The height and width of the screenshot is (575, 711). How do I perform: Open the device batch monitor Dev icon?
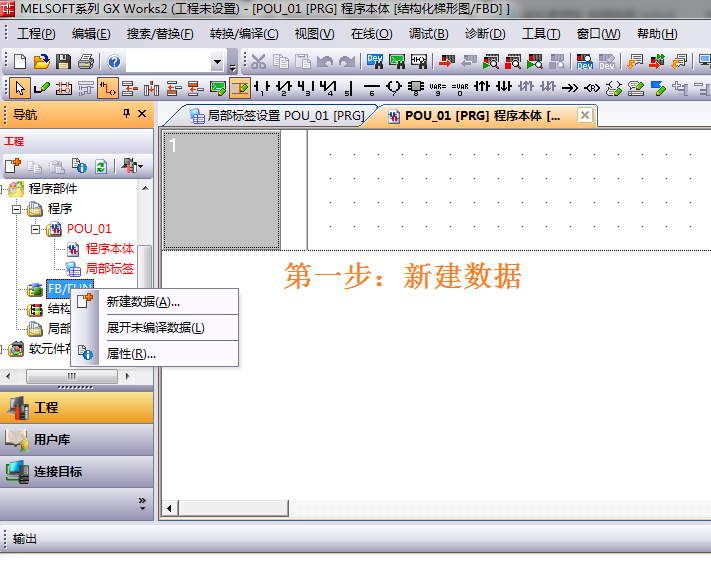[584, 61]
